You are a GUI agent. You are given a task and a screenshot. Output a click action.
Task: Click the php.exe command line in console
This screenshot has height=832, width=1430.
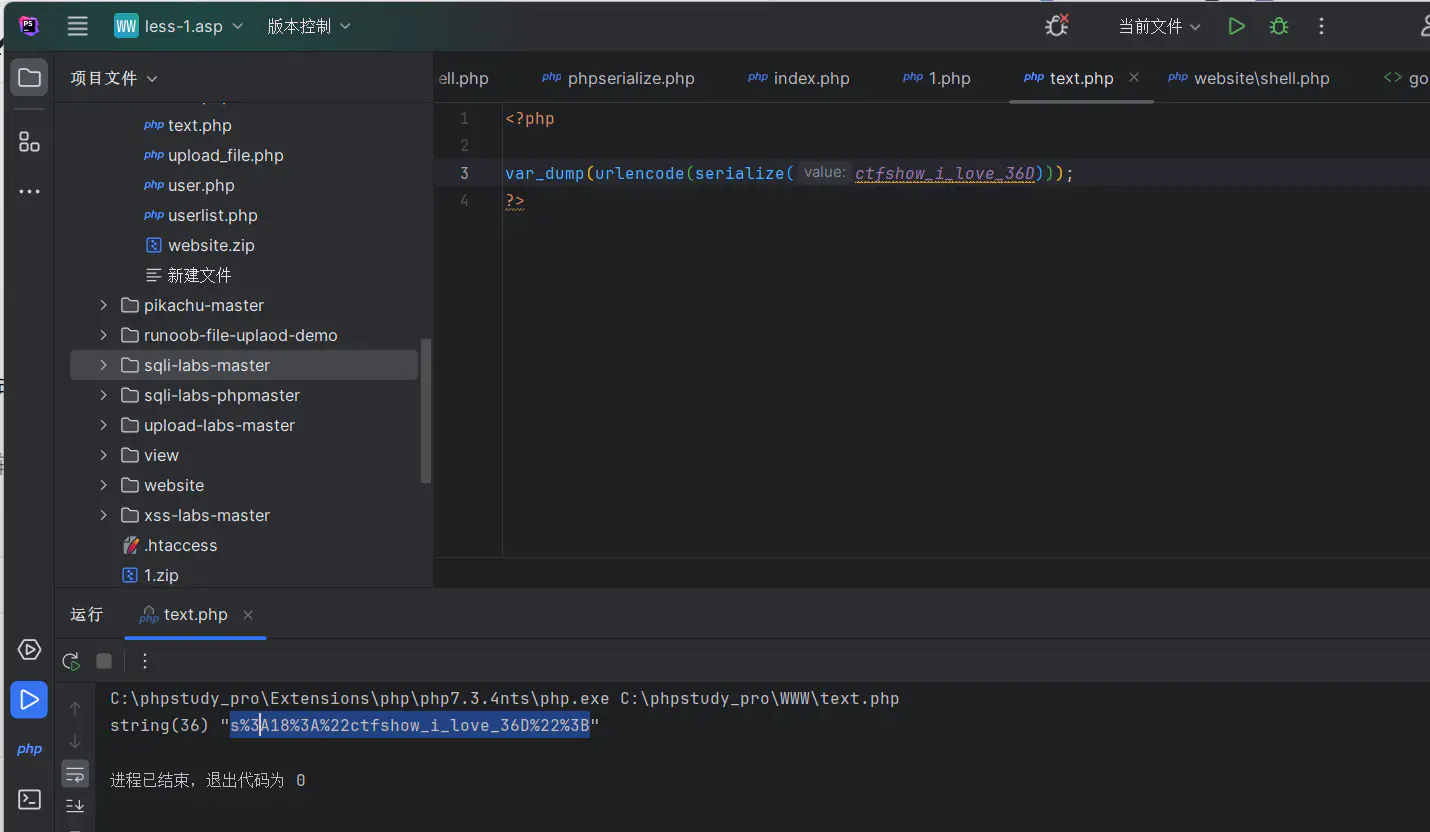tap(505, 699)
